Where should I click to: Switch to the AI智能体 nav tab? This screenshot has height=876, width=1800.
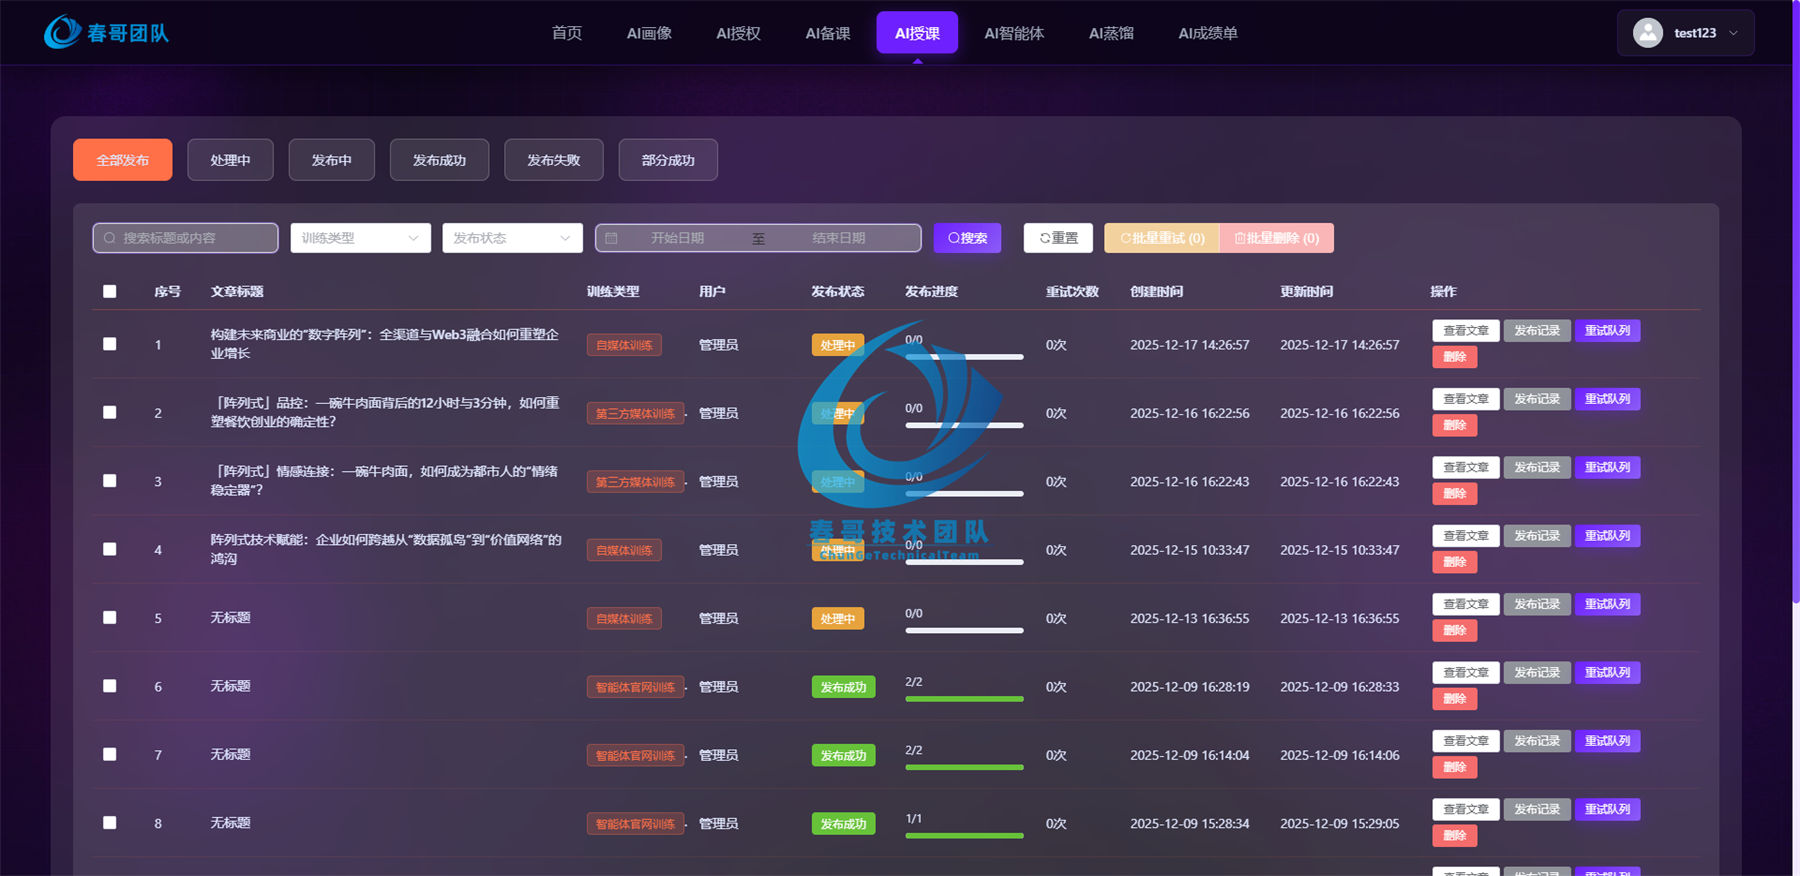click(1014, 33)
